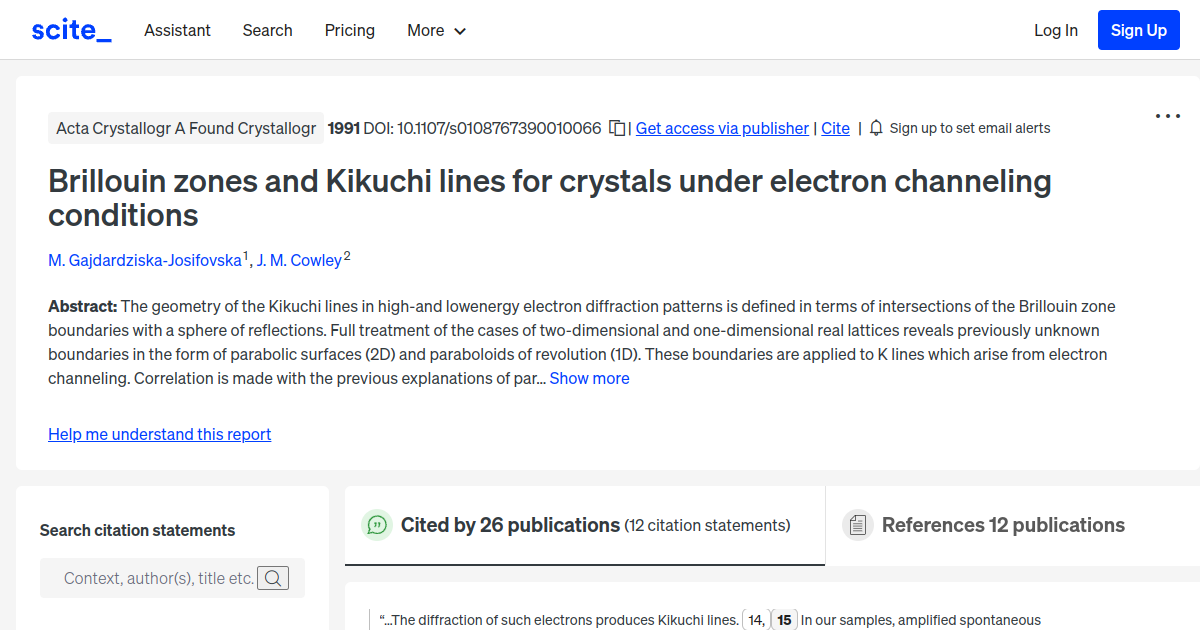Click Get access via publisher link
Viewport: 1200px width, 630px height.
click(x=722, y=128)
